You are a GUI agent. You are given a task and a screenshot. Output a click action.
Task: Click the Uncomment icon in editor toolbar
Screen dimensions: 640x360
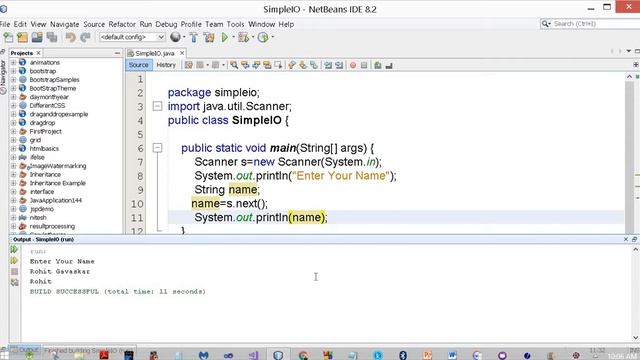(389, 65)
